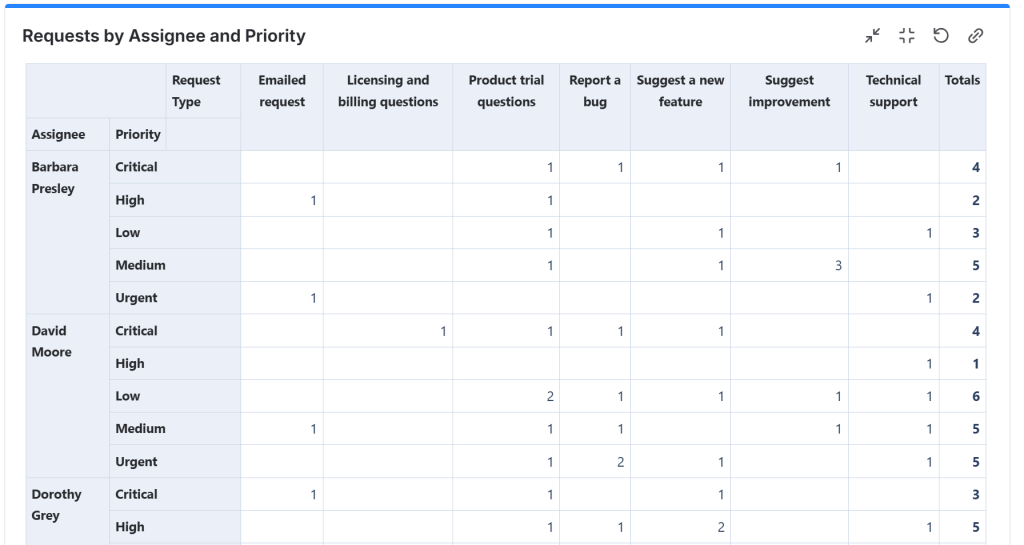Image resolution: width=1024 pixels, height=545 pixels.
Task: Click the Requests by Assignee and Priority title
Action: [164, 36]
